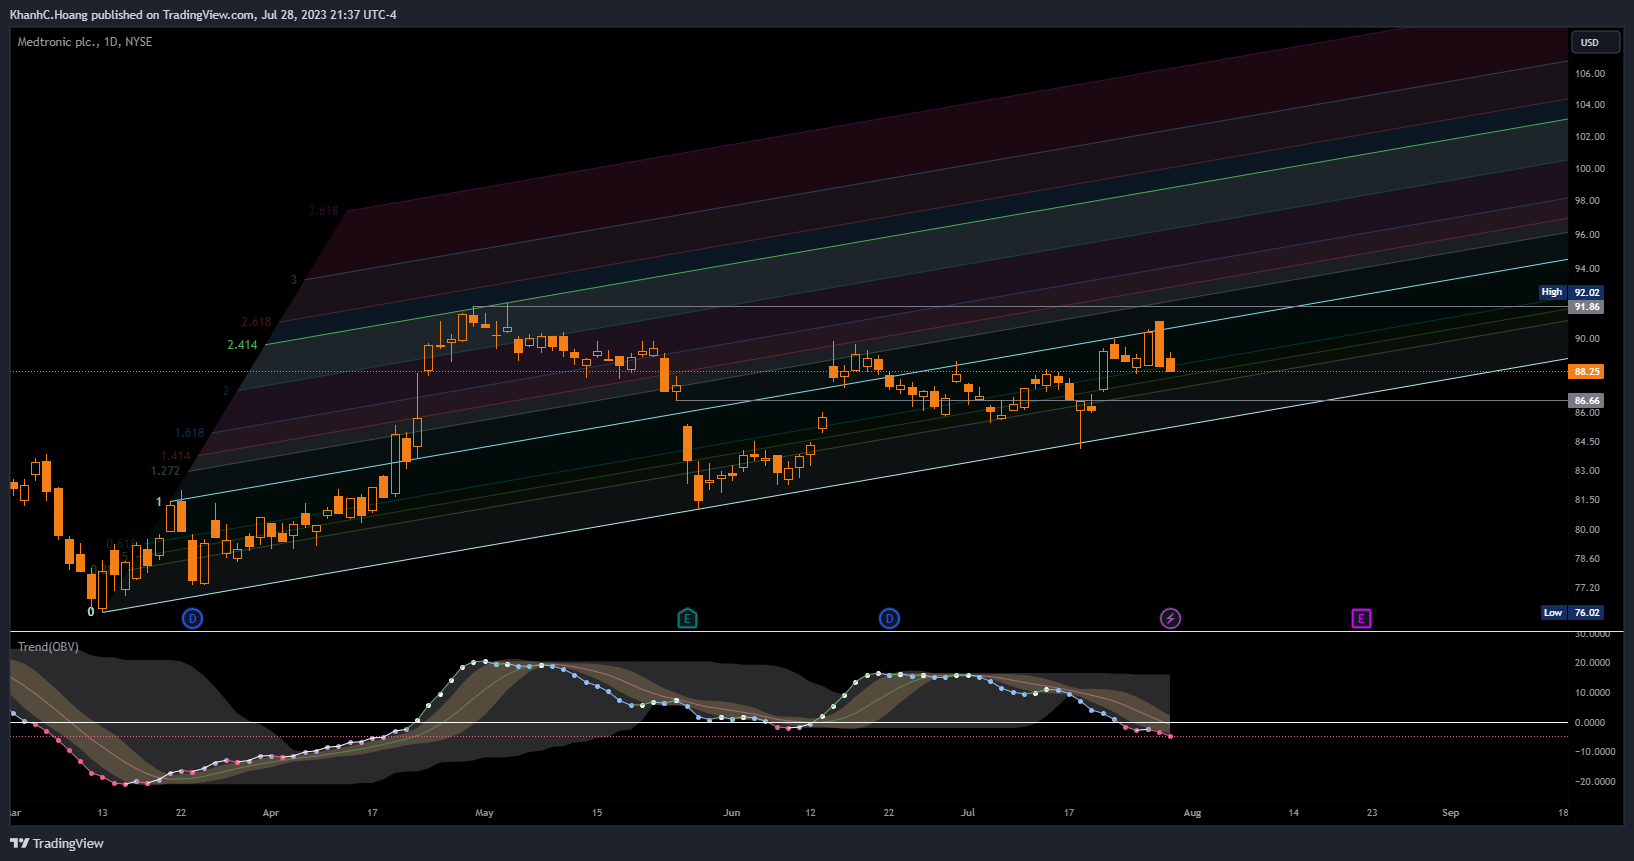Click the magenta upcoming earnings E marker
Screen dimensions: 1634x861
[x=1361, y=618]
